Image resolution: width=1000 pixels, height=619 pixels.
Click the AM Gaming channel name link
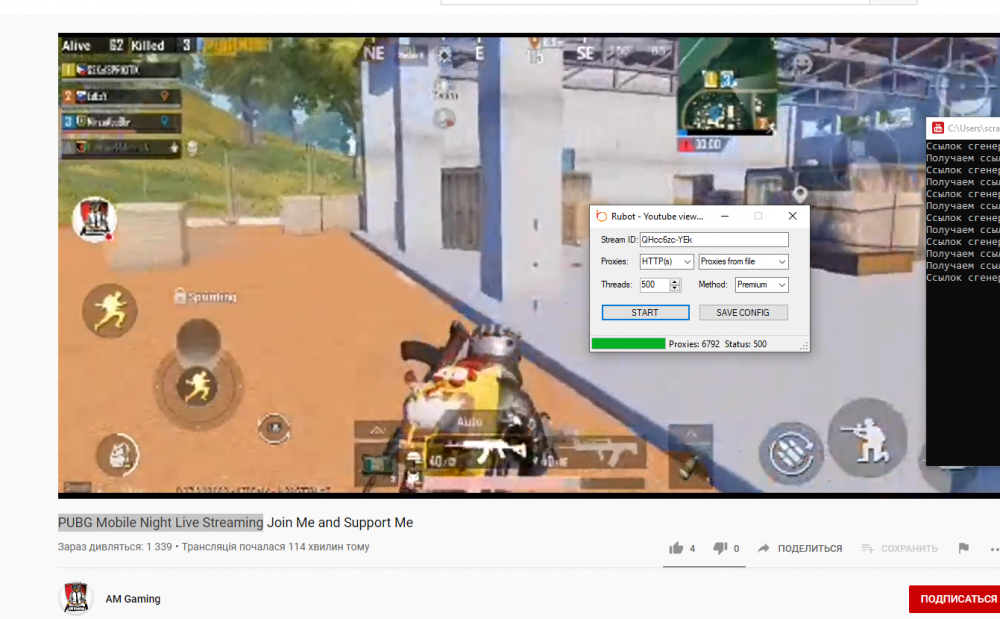(133, 599)
